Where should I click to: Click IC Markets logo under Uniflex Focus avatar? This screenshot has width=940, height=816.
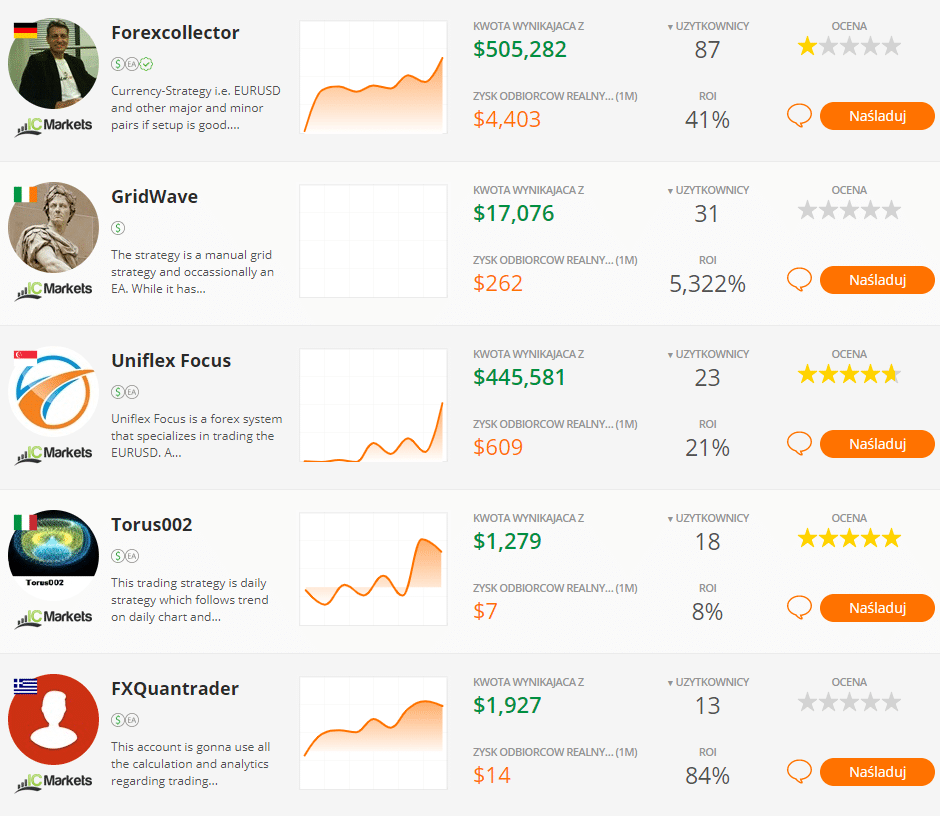54,454
